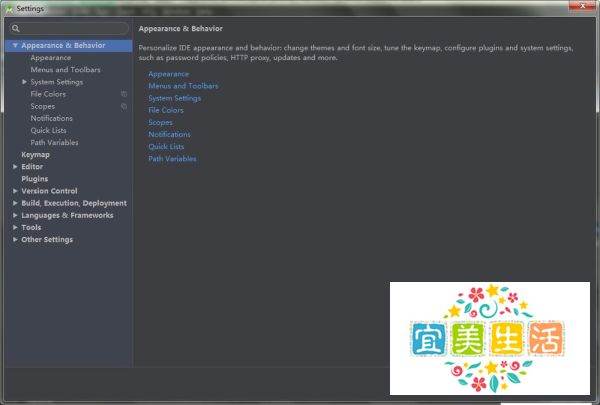Image resolution: width=600 pixels, height=405 pixels.
Task: Follow the Appearance link in main panel
Action: pos(169,74)
